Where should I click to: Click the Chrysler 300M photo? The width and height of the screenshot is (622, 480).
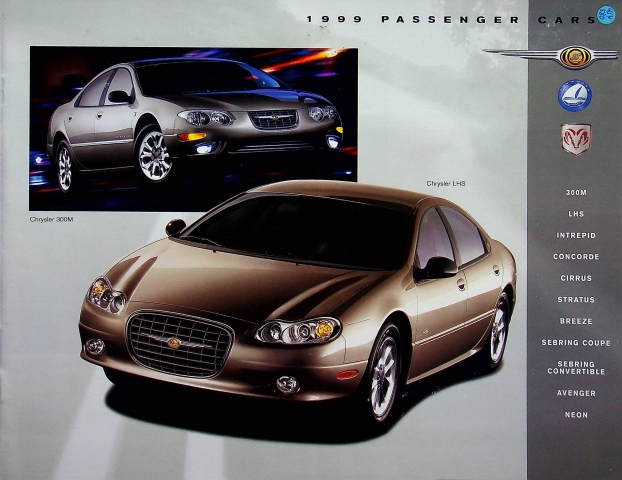click(193, 129)
